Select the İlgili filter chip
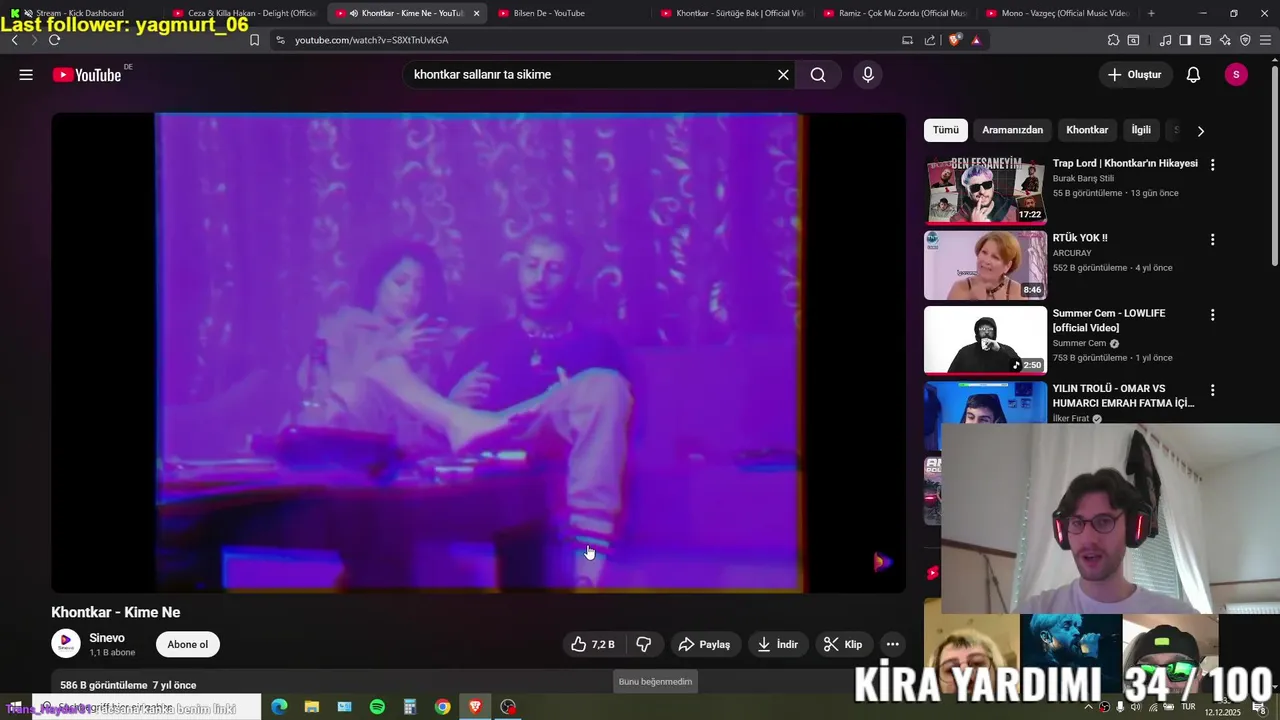1280x720 pixels. [1141, 130]
